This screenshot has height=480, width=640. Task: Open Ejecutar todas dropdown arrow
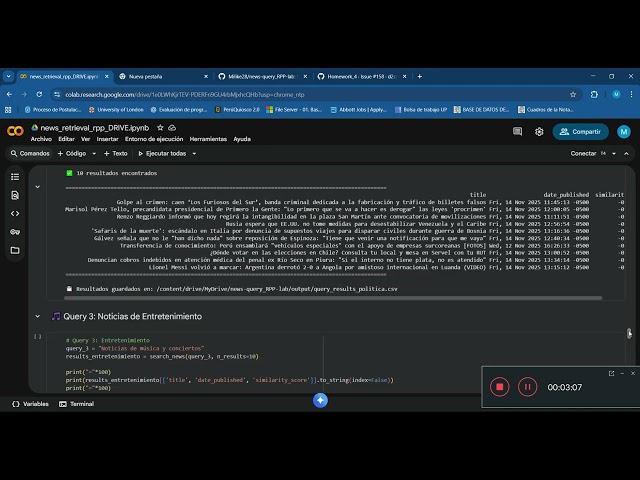(194, 153)
